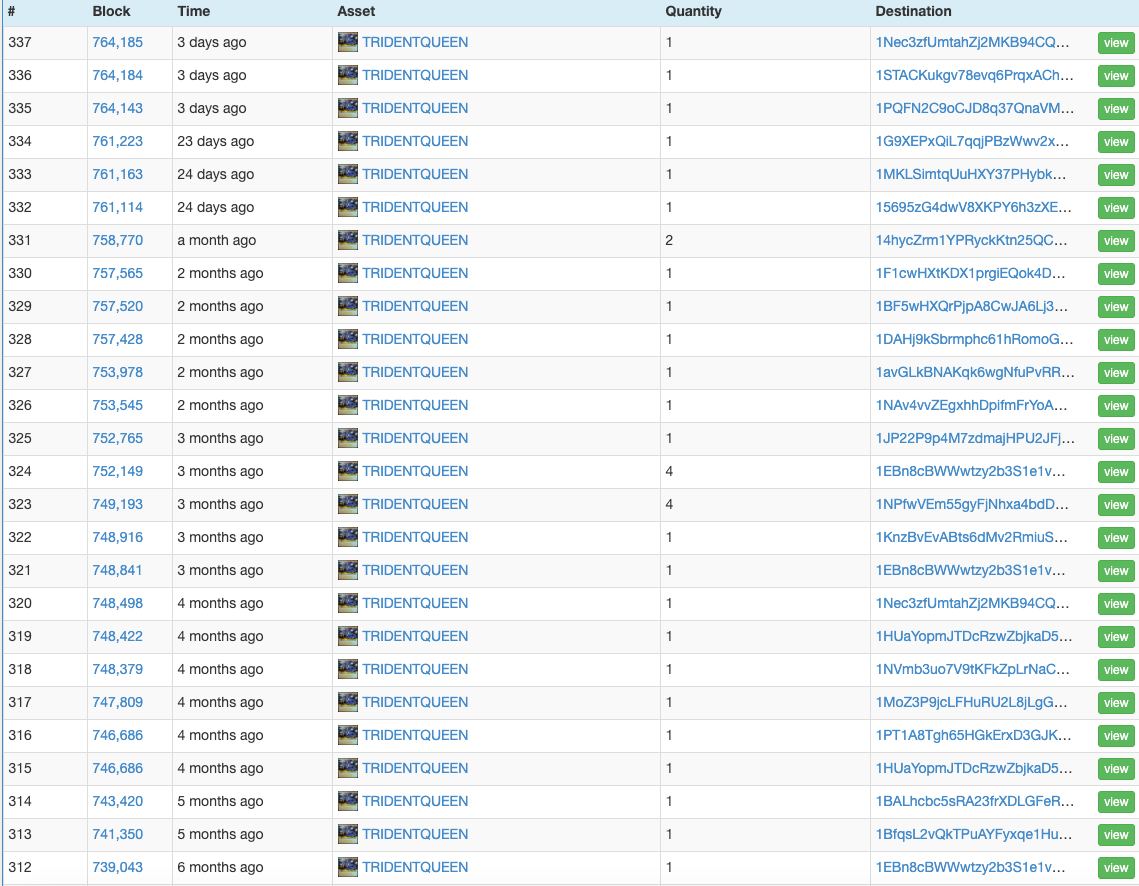This screenshot has height=886, width=1139.
Task: Open destination address 1MoZ3P9jcLFHuRU2L8jLgG
Action: (971, 702)
